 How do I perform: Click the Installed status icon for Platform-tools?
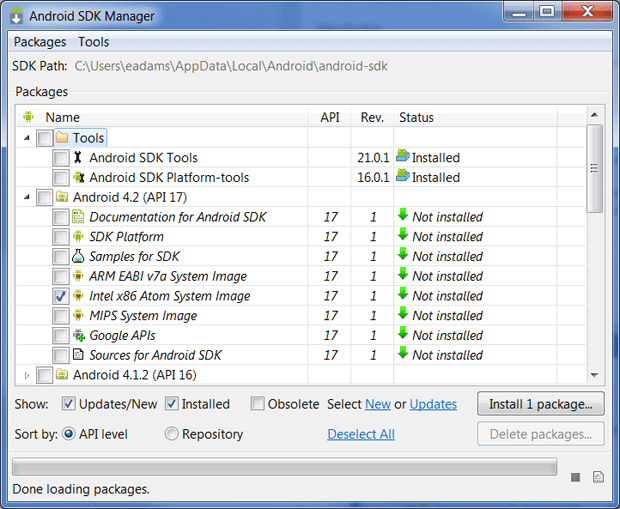click(403, 176)
